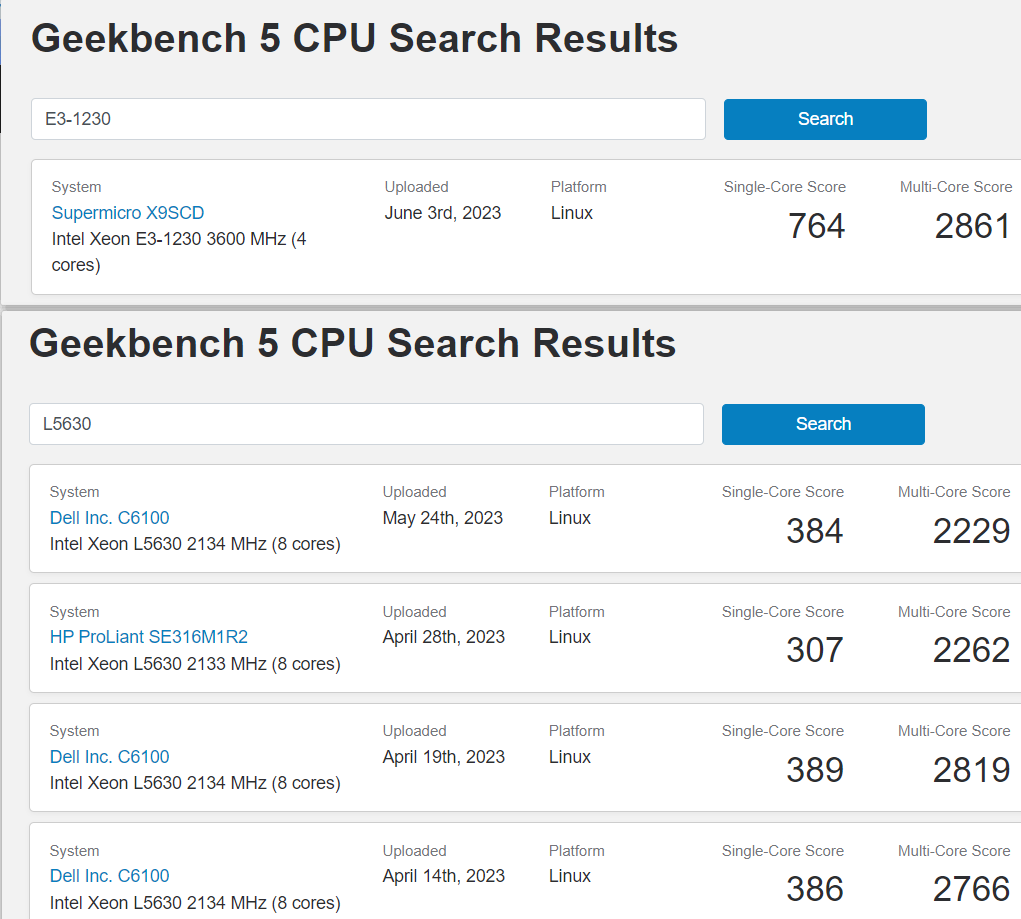Open Dell Inc. C6100 result uploaded May 24th
This screenshot has height=919, width=1021.
point(110,518)
